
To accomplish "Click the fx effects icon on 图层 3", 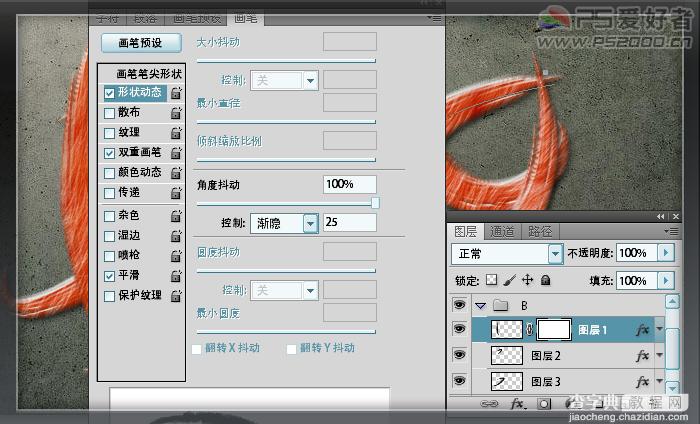I will [x=643, y=382].
